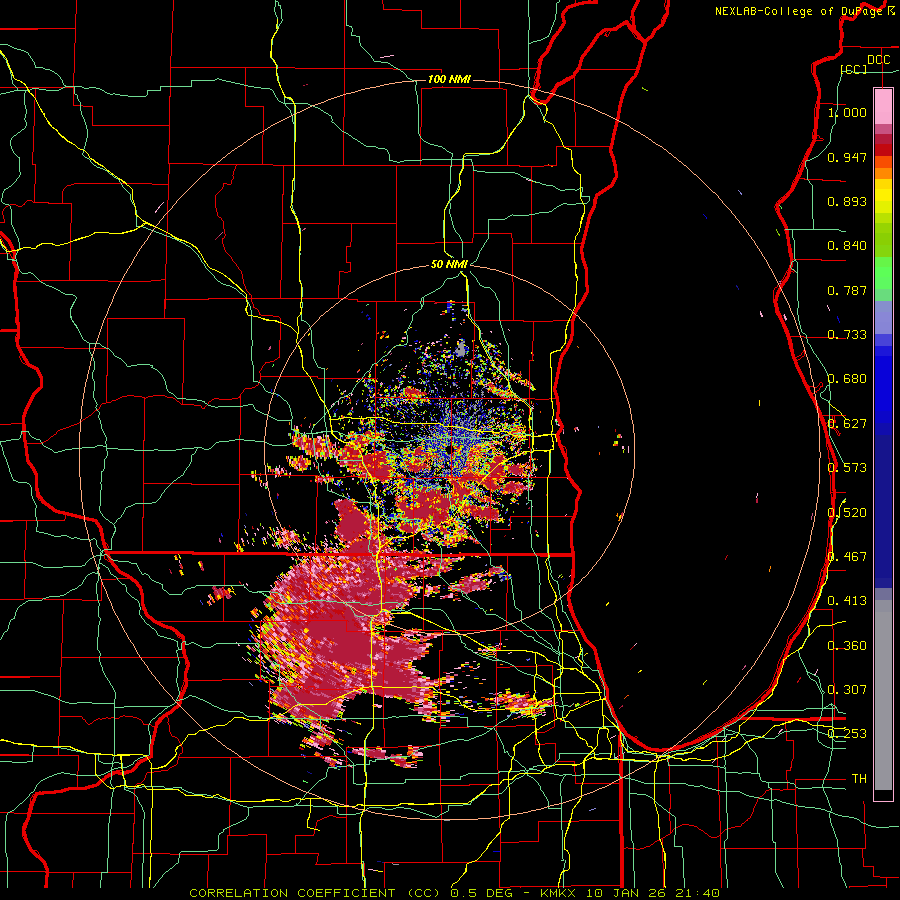Click the 0.520 legend value
900x900 pixels.
847,513
